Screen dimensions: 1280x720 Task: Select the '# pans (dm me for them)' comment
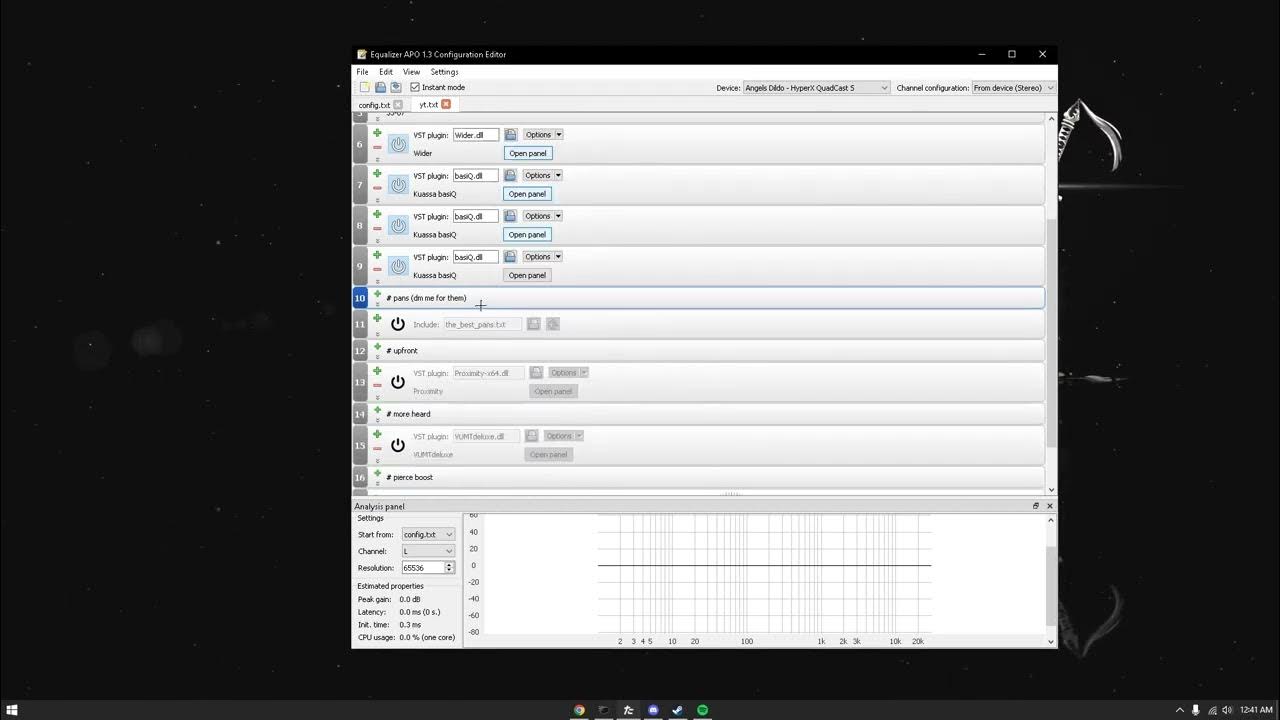click(426, 298)
